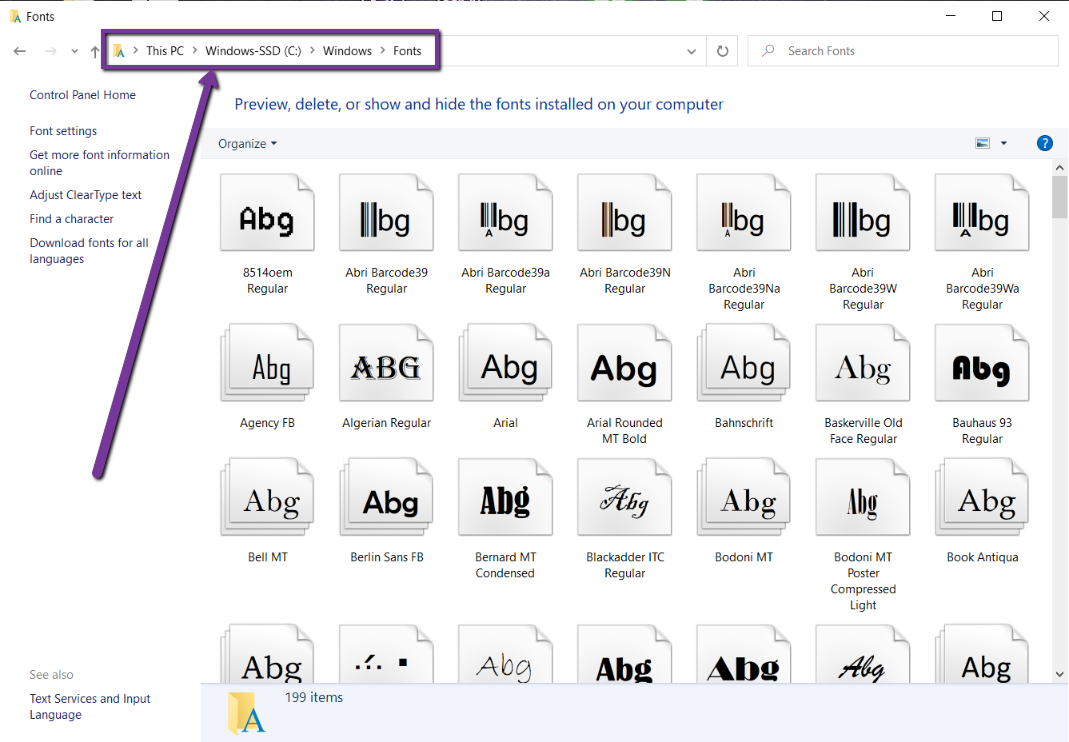Open the Organize dropdown menu
Screen dimensions: 1069x742
[x=247, y=143]
